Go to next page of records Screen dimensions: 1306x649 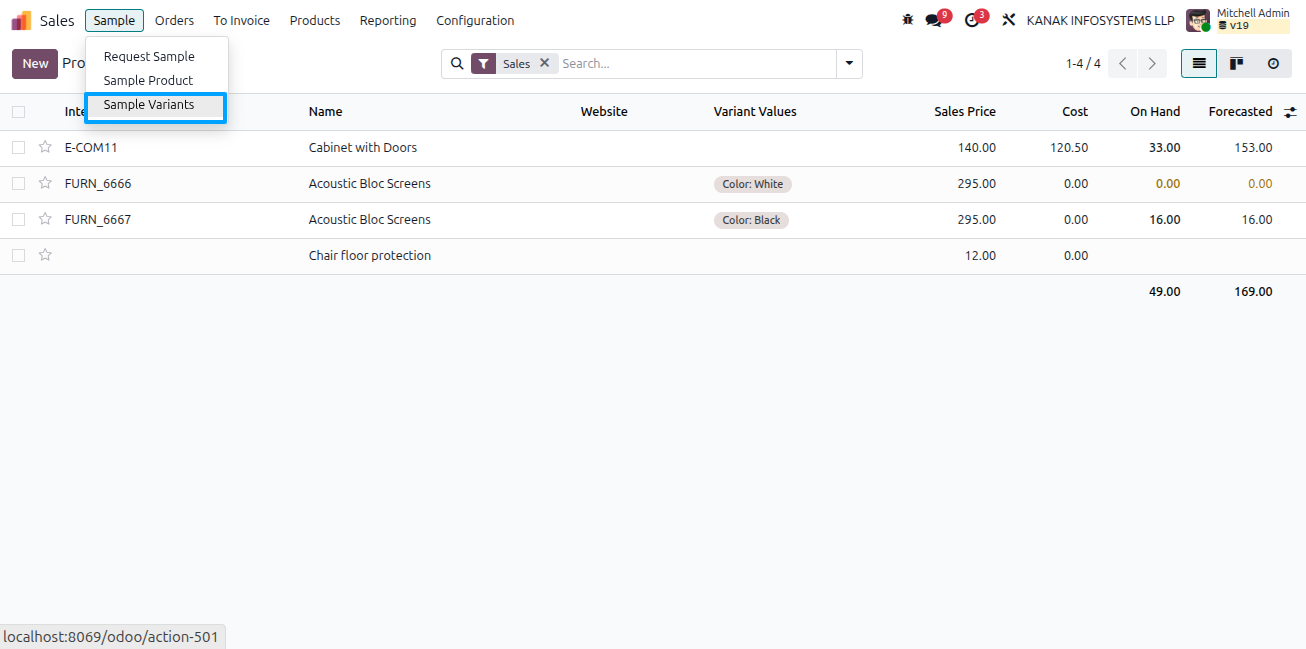point(1152,63)
